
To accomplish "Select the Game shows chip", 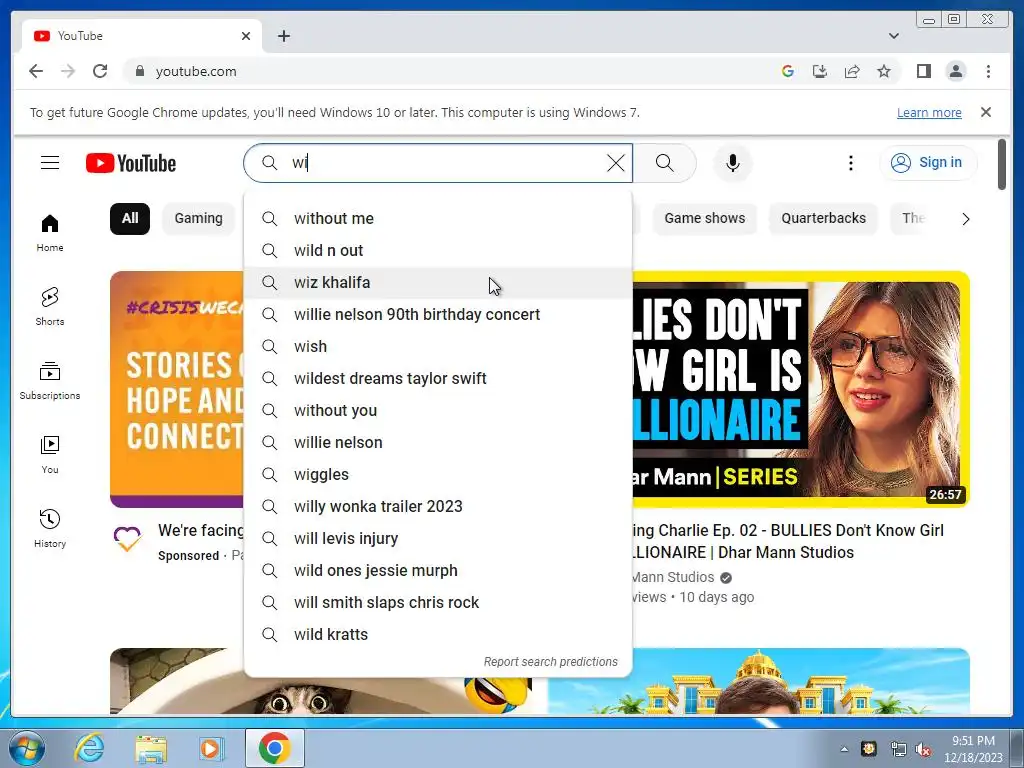I will click(705, 218).
